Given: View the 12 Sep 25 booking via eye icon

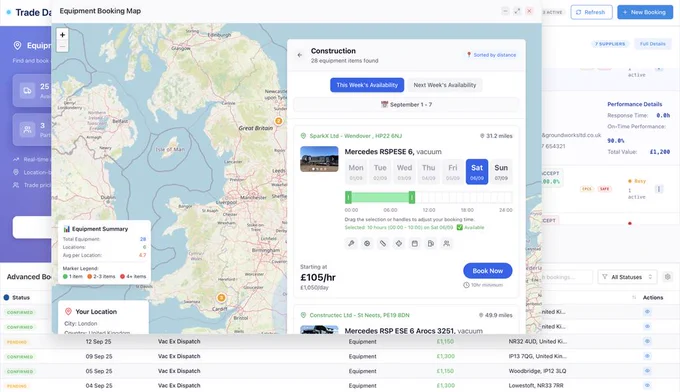Looking at the screenshot, I should point(647,341).
